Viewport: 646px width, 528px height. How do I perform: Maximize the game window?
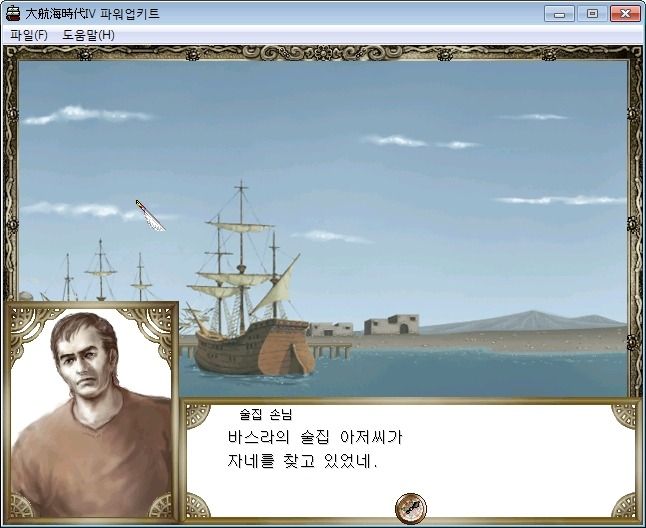point(592,14)
